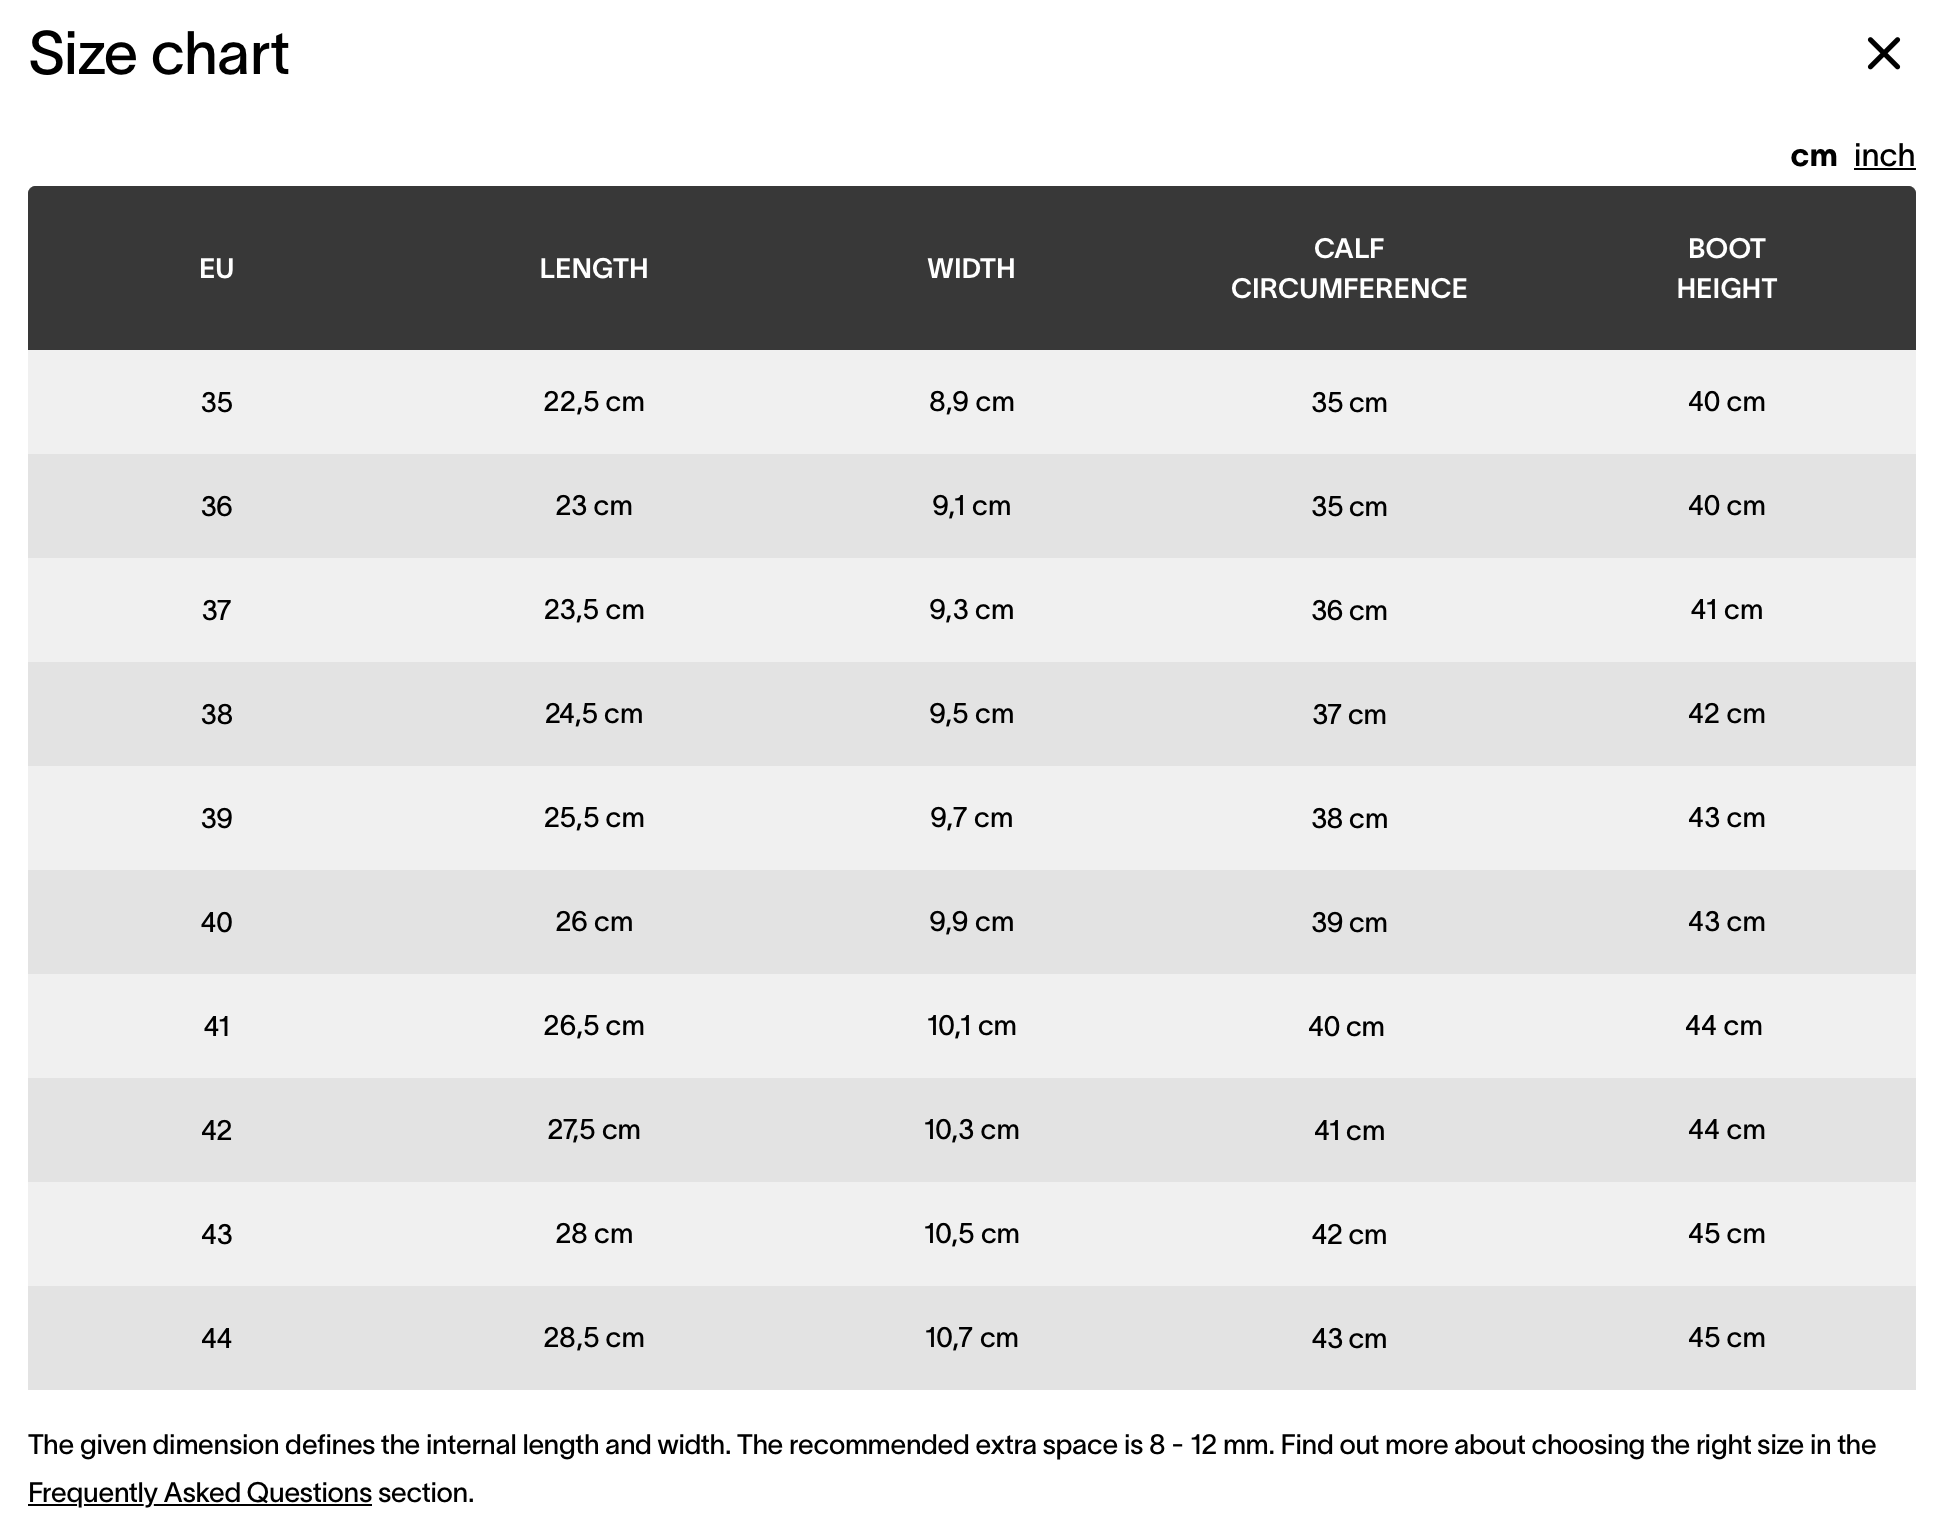Image resolution: width=1940 pixels, height=1520 pixels.
Task: Open the Frequently Asked Questions link
Action: pyautogui.click(x=200, y=1493)
